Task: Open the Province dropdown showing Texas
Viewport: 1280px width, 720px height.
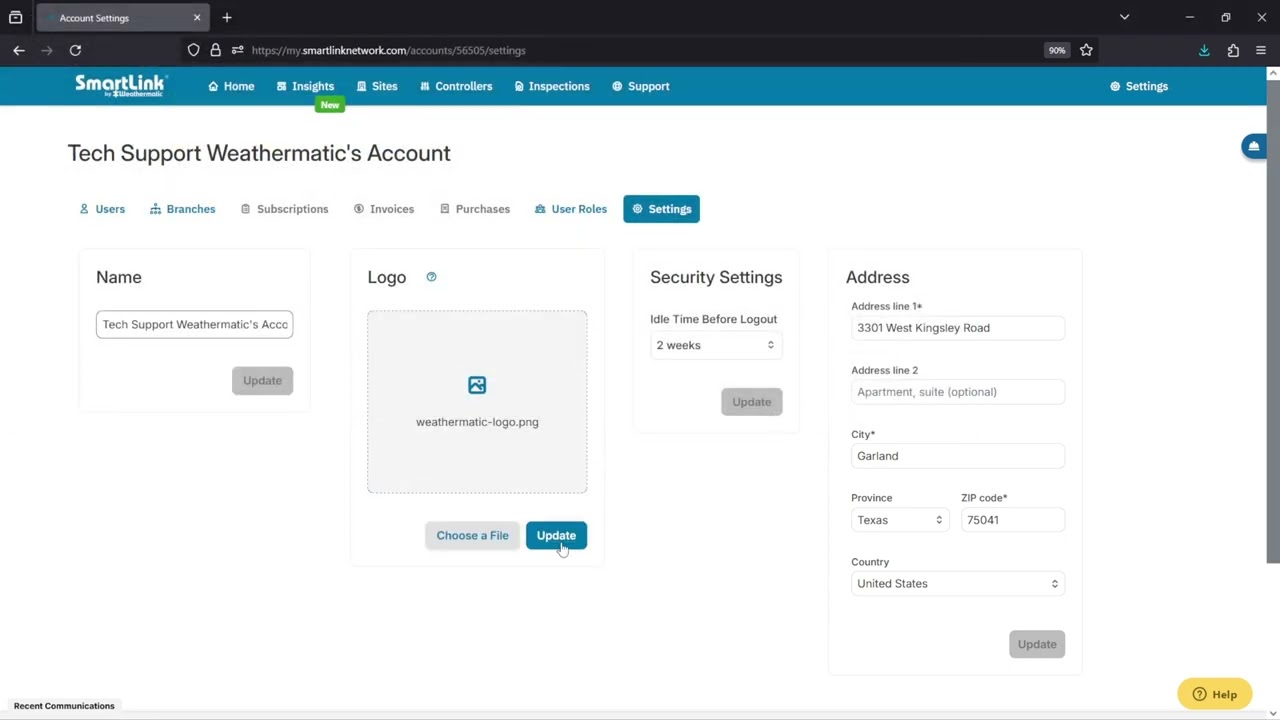Action: (x=899, y=520)
